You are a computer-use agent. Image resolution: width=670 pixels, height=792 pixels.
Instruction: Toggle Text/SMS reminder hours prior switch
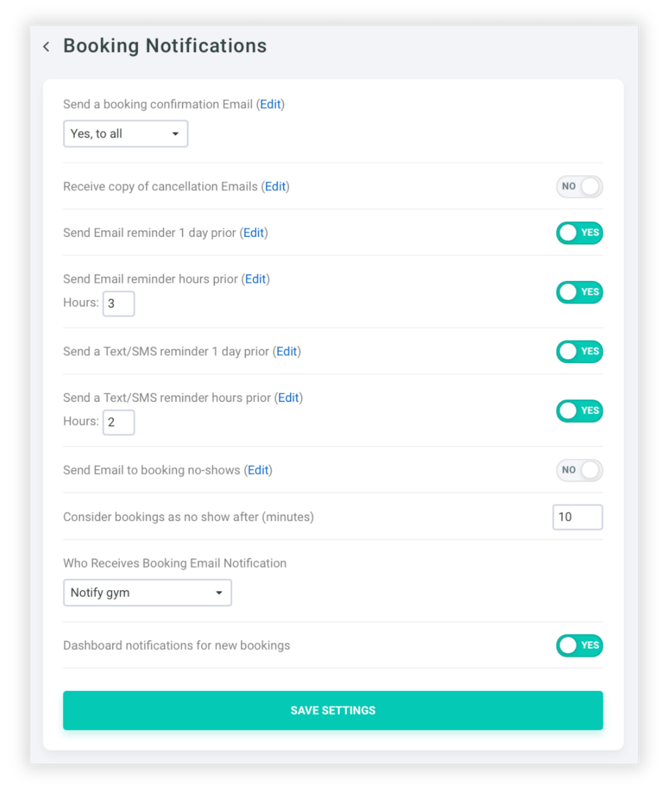point(579,410)
